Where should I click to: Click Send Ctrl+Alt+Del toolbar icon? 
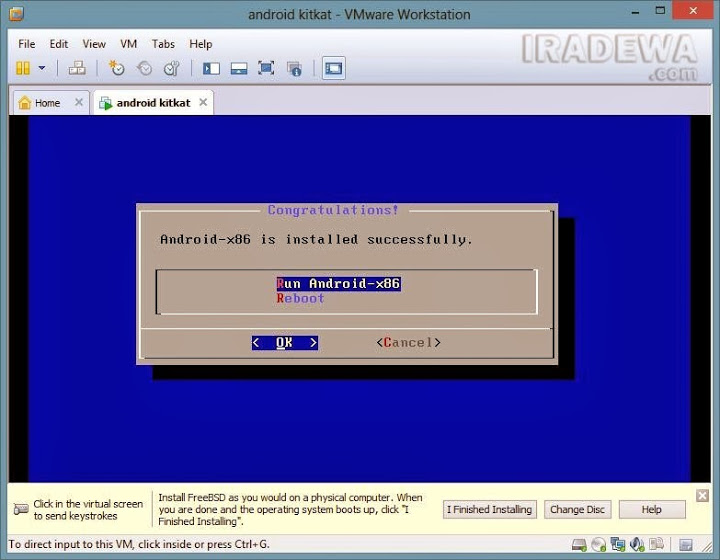click(77, 68)
